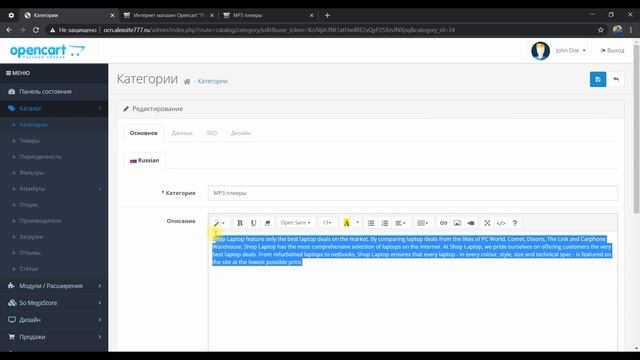Bookmark this page with the star
The height and width of the screenshot is (360, 640).
(x=601, y=30)
